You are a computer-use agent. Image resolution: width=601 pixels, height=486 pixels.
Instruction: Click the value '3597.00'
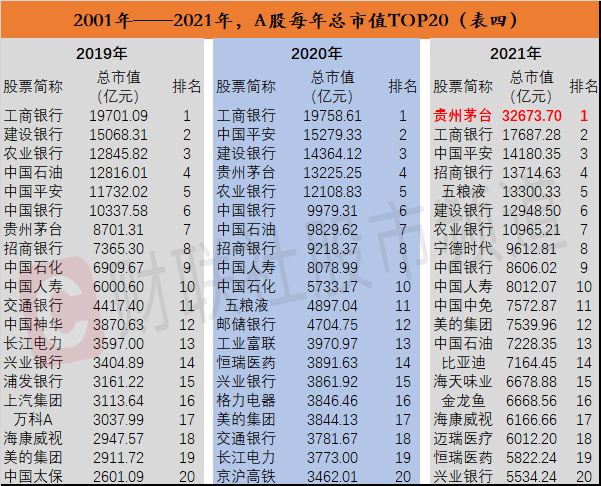tap(118, 343)
